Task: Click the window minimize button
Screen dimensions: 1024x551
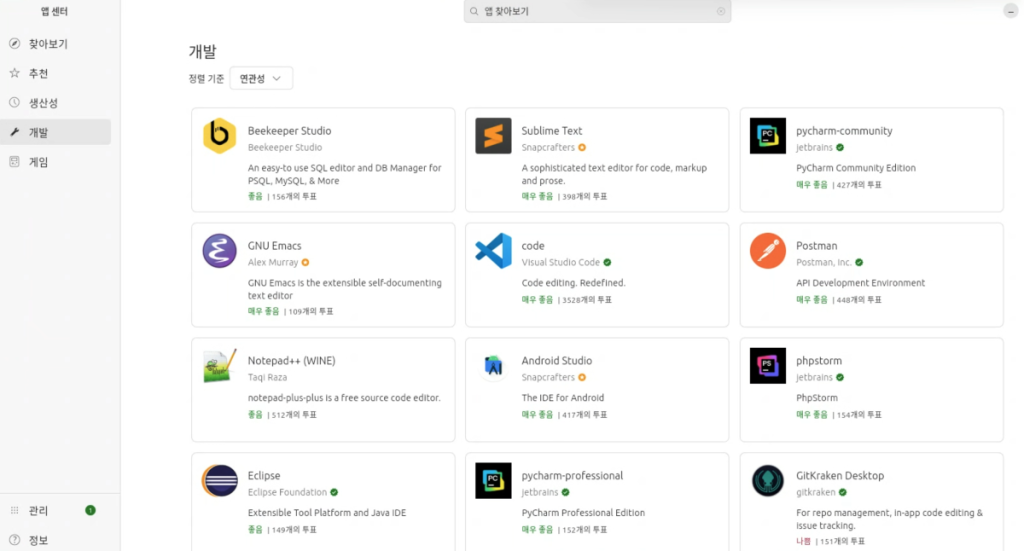Action: coord(1010,11)
